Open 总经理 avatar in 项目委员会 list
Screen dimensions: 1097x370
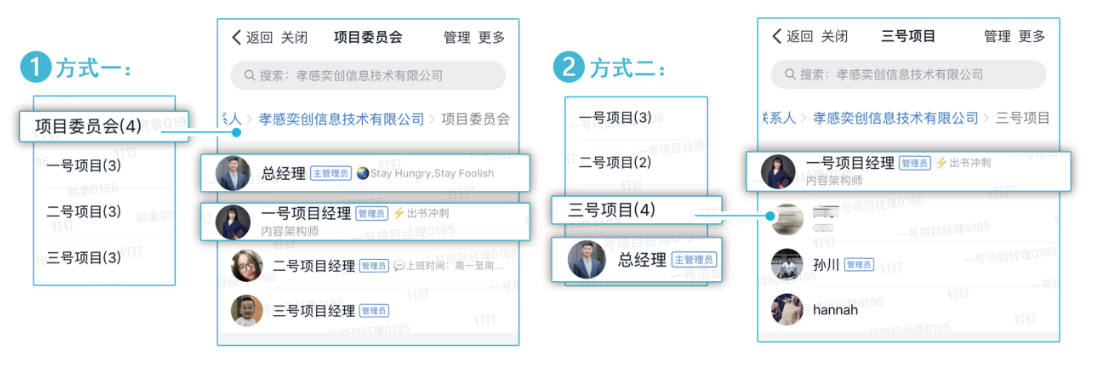pos(232,173)
